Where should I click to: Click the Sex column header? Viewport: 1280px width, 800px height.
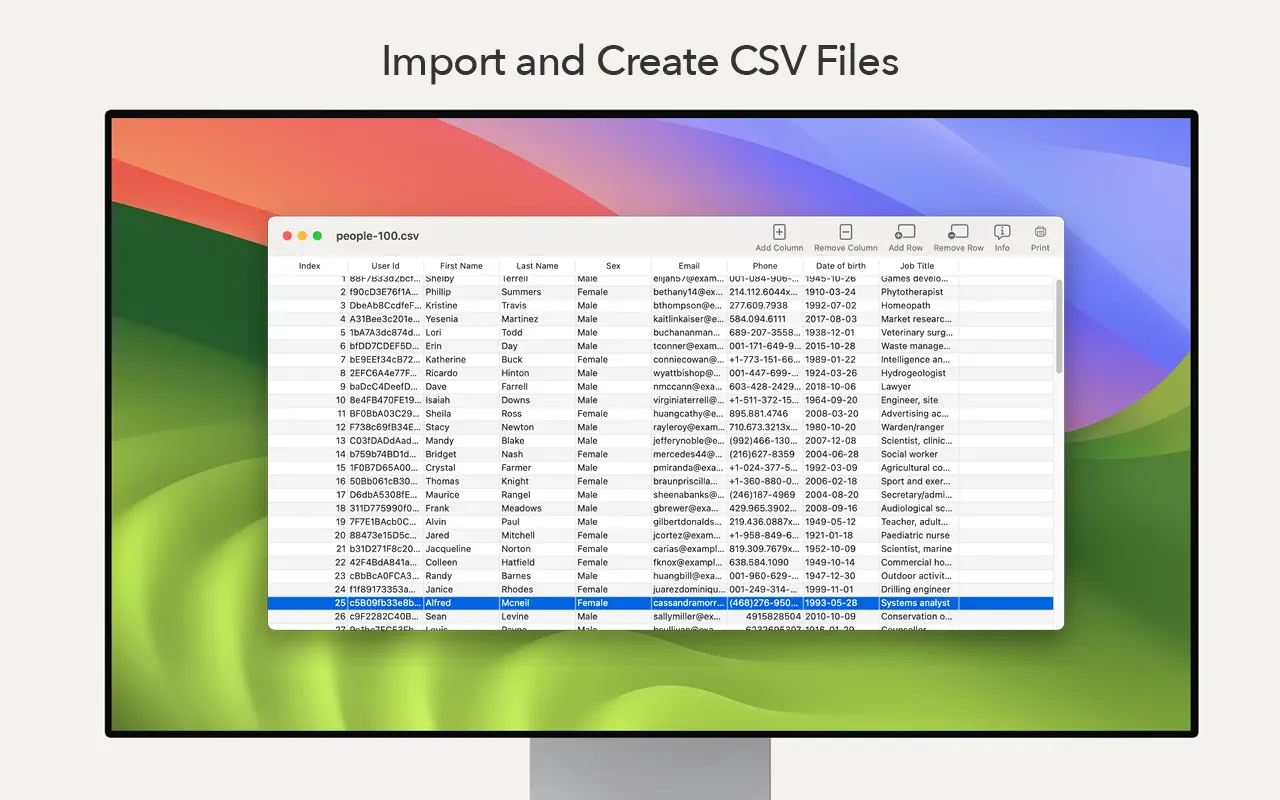[613, 265]
